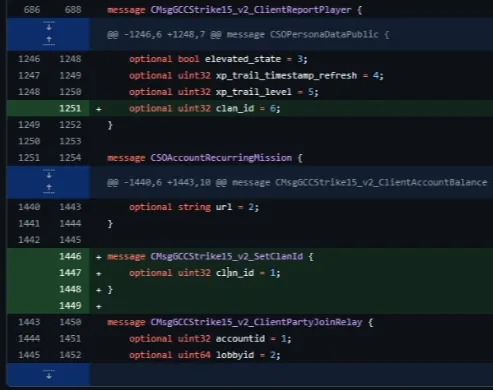Select new line number 1251
Screen dimensions: 493x390
(x=70, y=108)
